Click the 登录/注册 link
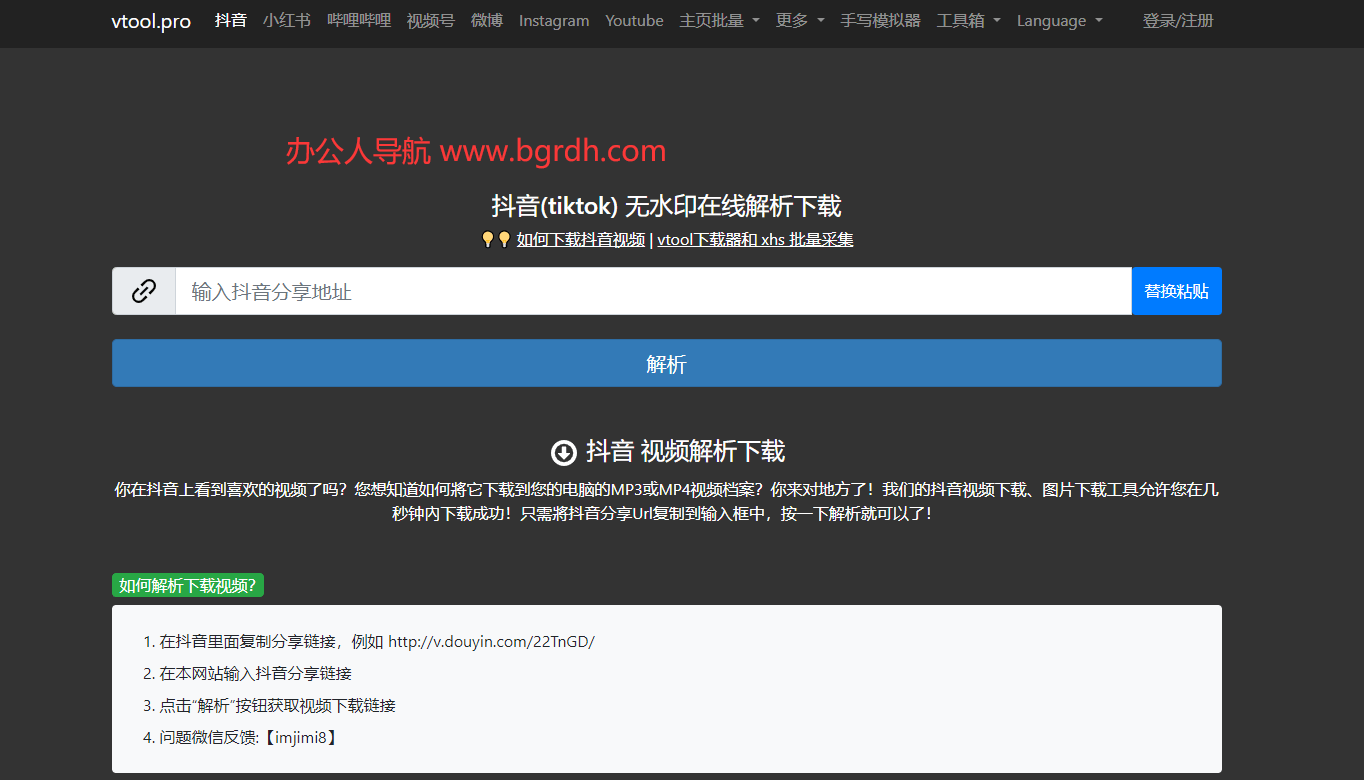 (x=1180, y=20)
